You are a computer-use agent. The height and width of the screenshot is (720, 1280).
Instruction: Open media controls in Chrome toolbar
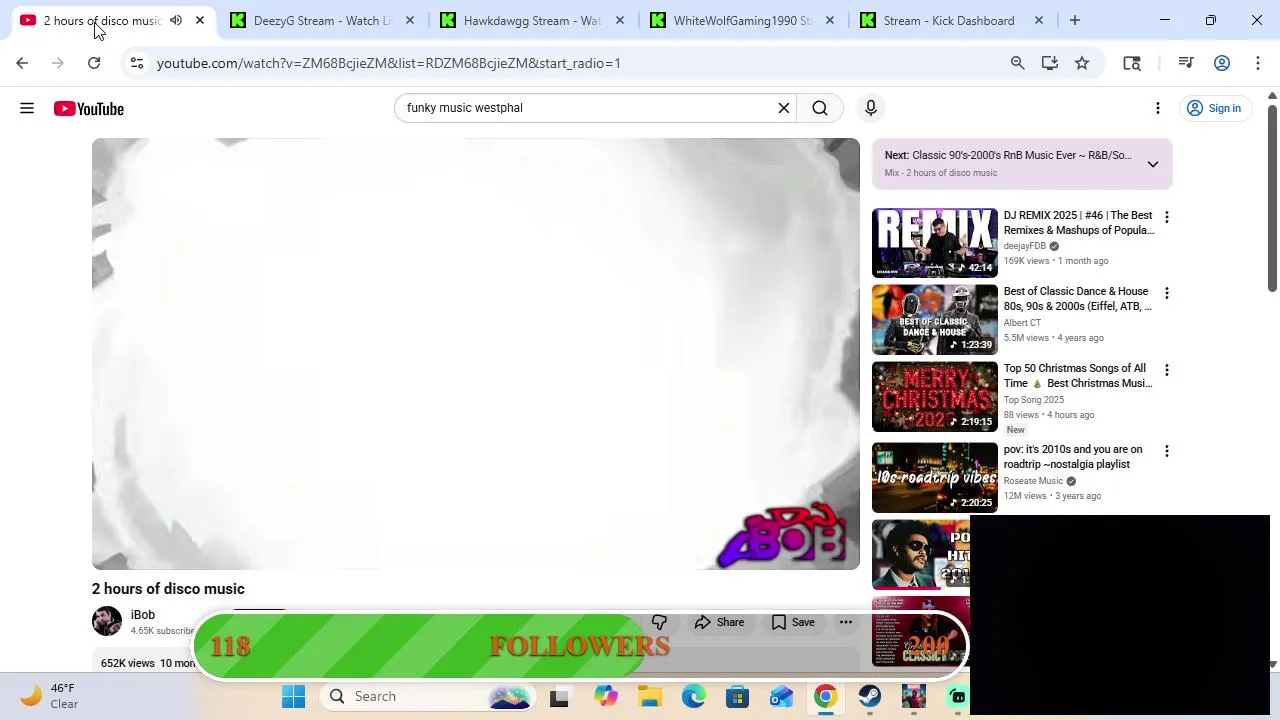pyautogui.click(x=1186, y=63)
